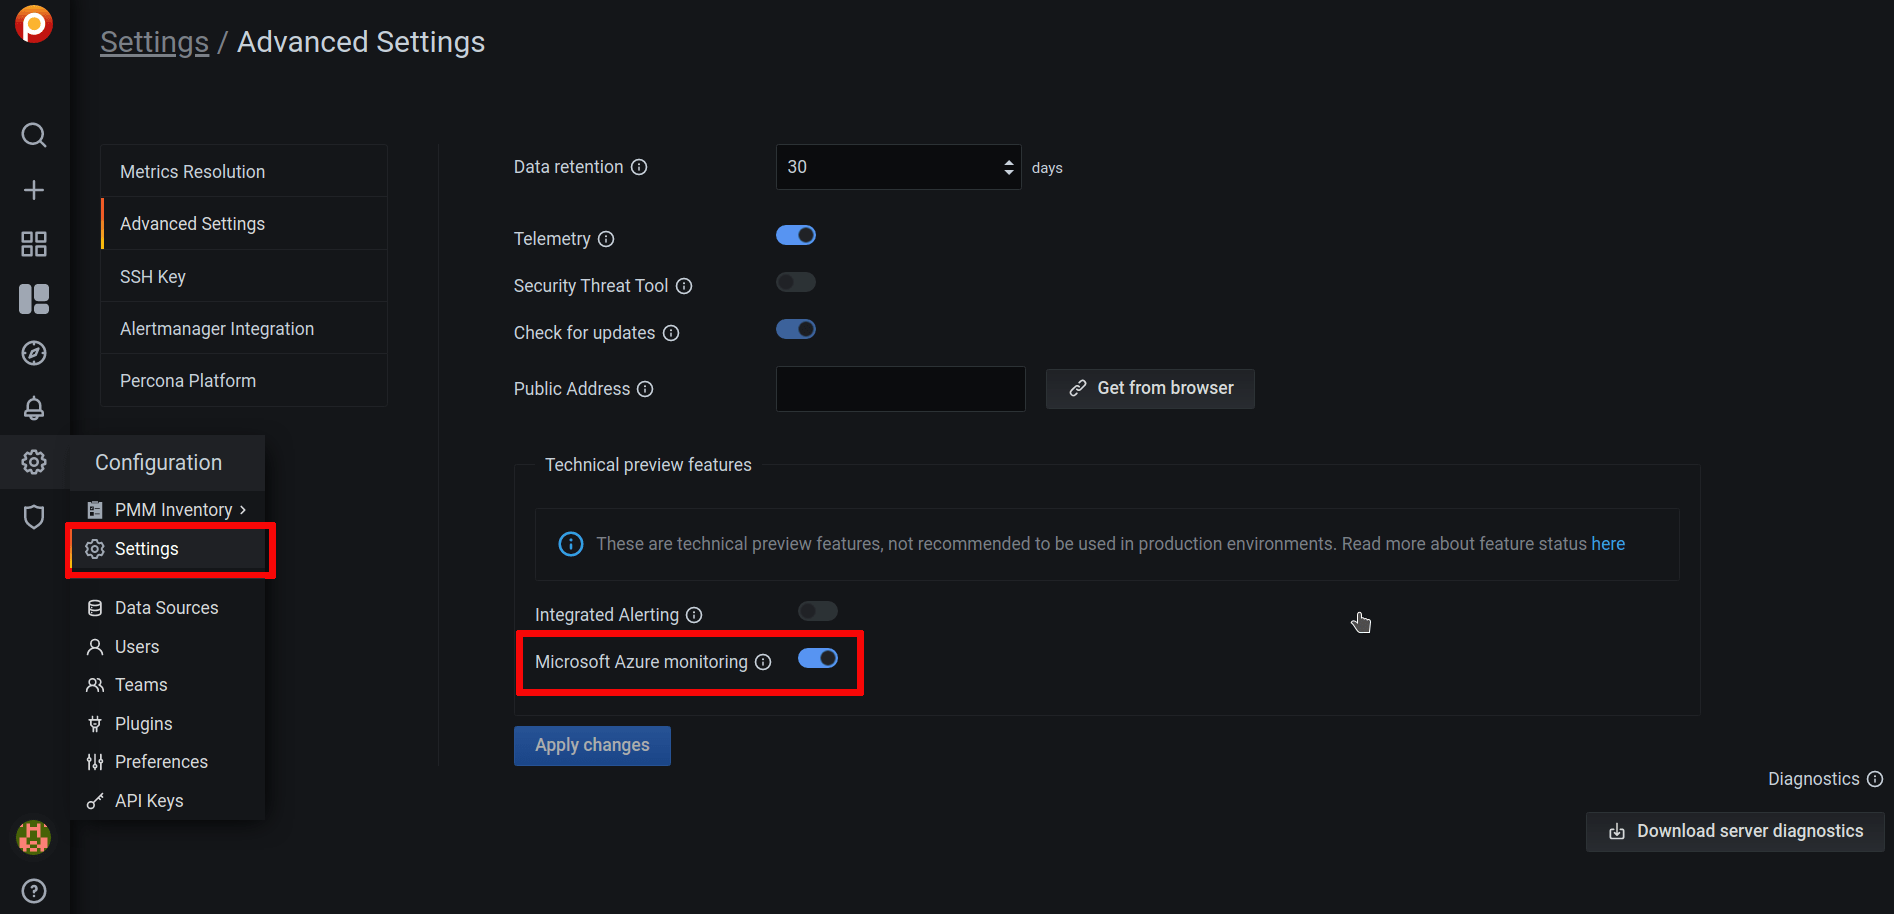Open the Percona Platform tab

(187, 380)
